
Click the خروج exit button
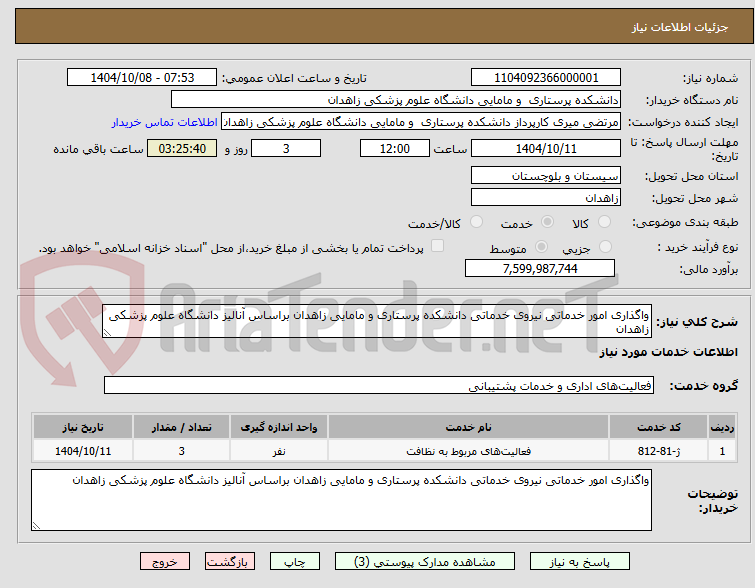[165, 562]
